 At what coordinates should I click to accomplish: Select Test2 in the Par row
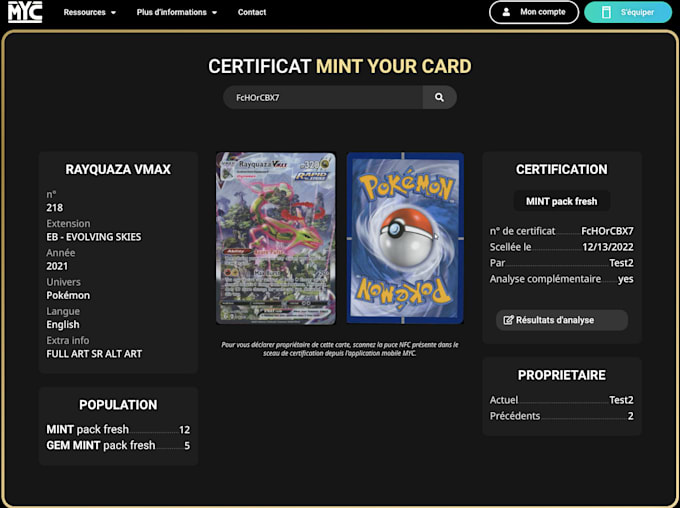point(621,263)
